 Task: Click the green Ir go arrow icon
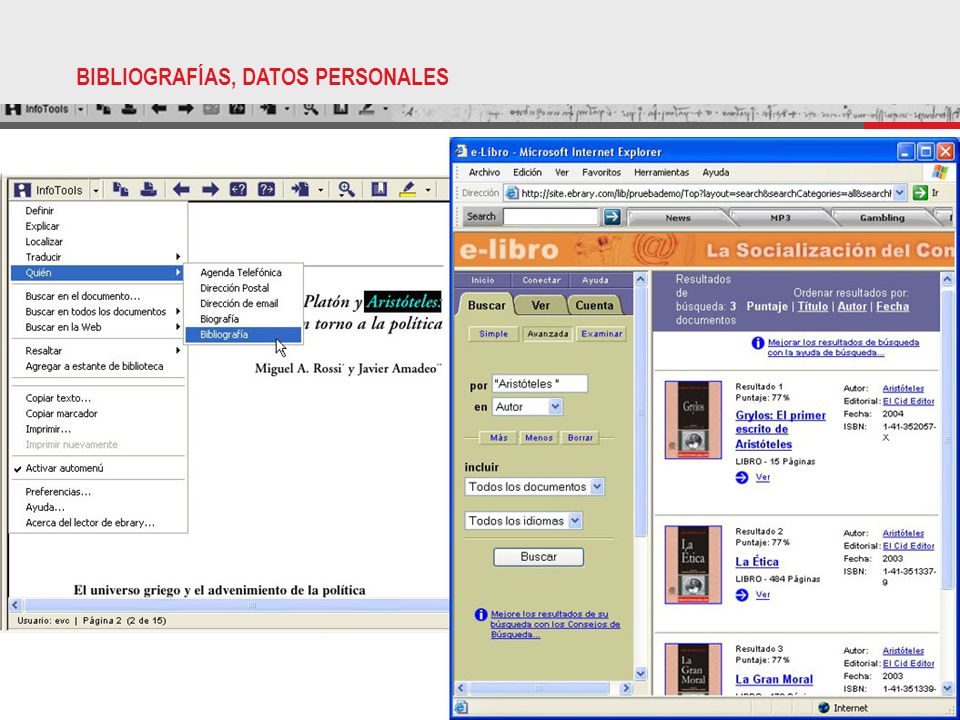point(920,193)
